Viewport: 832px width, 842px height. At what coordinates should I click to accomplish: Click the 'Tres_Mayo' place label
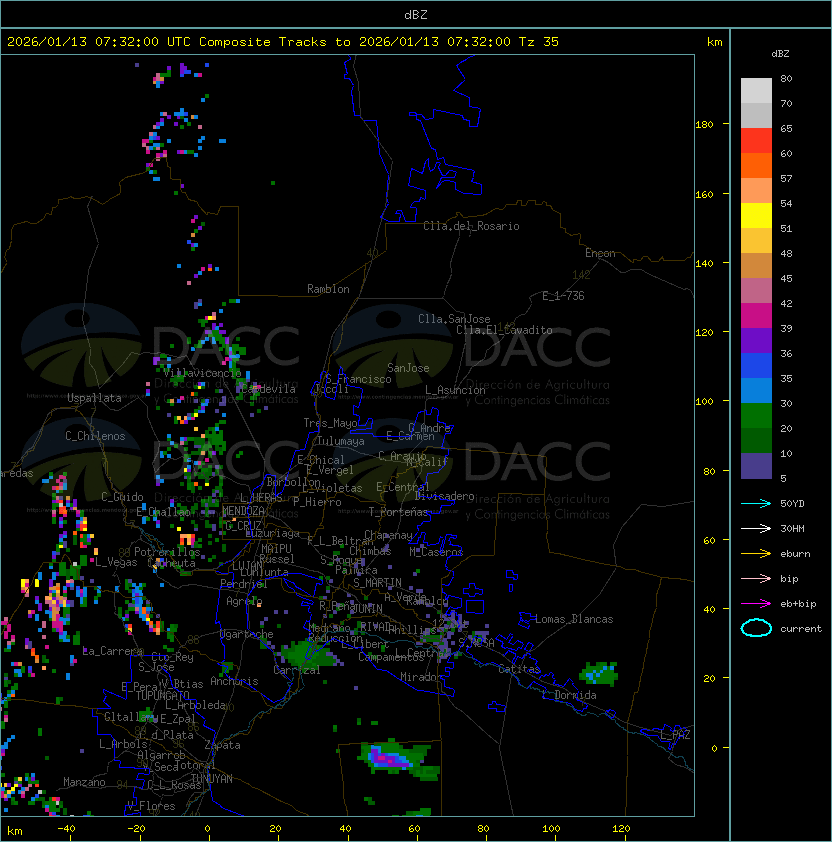tap(330, 423)
